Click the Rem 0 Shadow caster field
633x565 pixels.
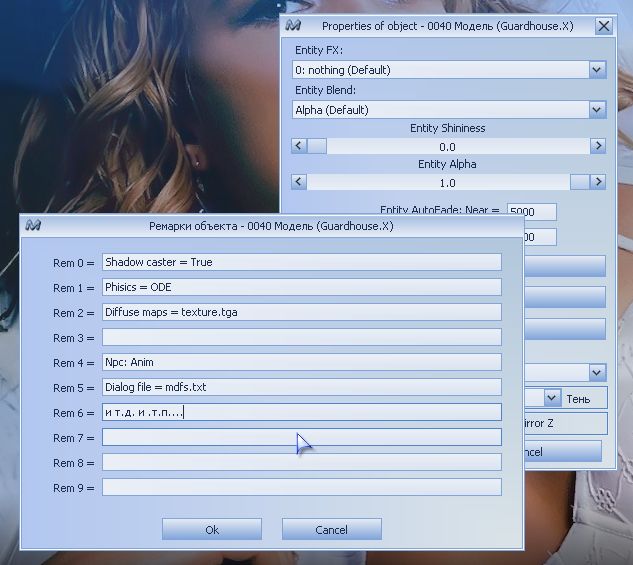[301, 262]
